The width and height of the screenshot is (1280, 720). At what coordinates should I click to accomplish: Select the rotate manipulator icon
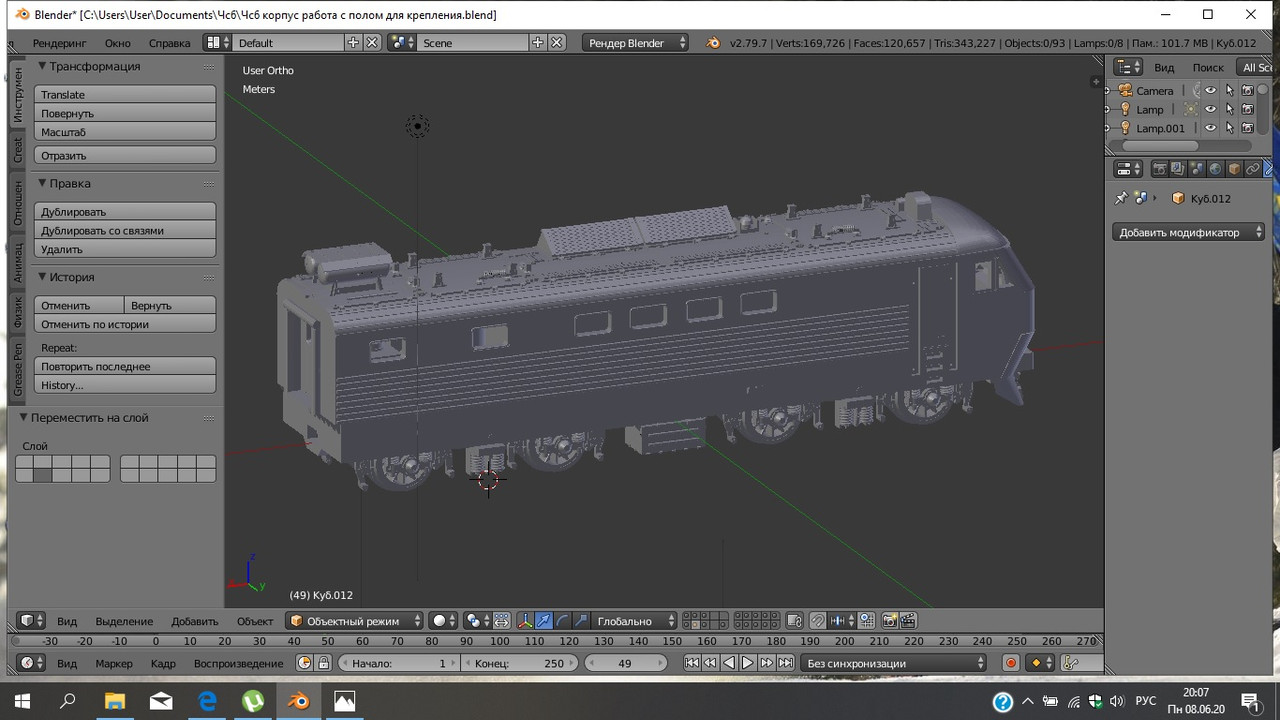pyautogui.click(x=563, y=621)
